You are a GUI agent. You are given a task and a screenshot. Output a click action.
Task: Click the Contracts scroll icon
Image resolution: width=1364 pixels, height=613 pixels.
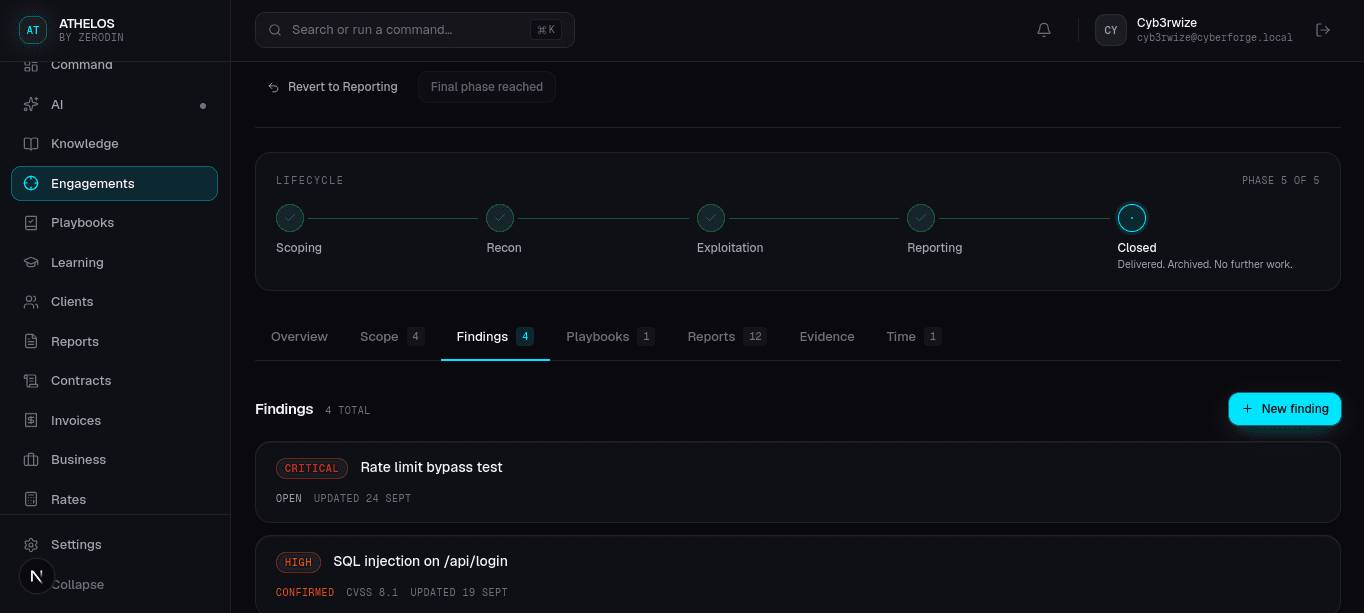tap(31, 381)
